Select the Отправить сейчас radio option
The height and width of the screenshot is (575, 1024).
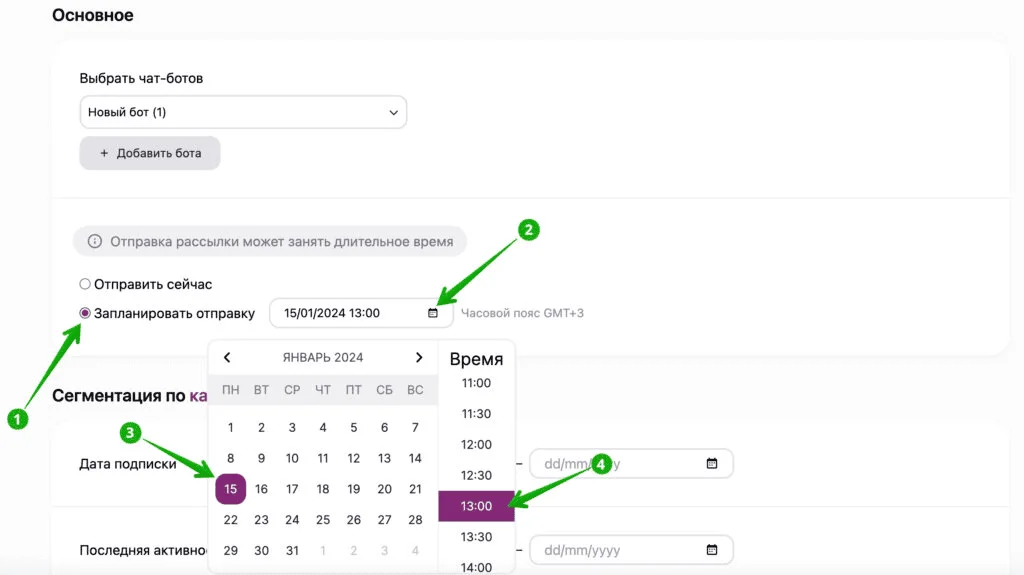[x=85, y=284]
